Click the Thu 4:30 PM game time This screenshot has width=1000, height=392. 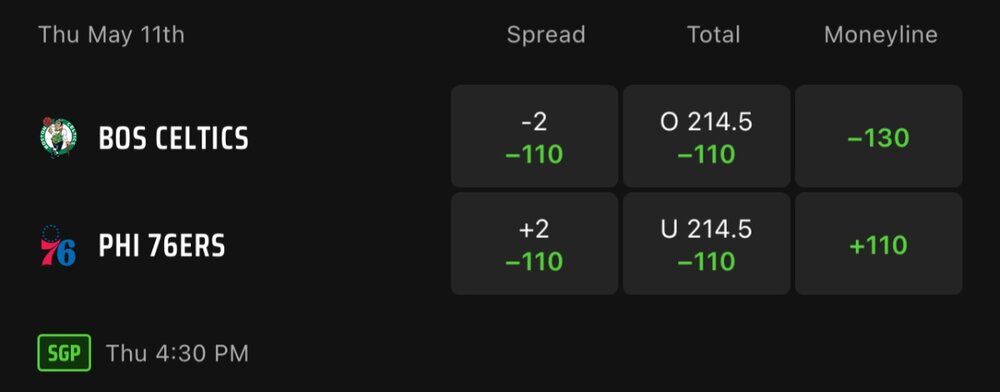coord(177,353)
